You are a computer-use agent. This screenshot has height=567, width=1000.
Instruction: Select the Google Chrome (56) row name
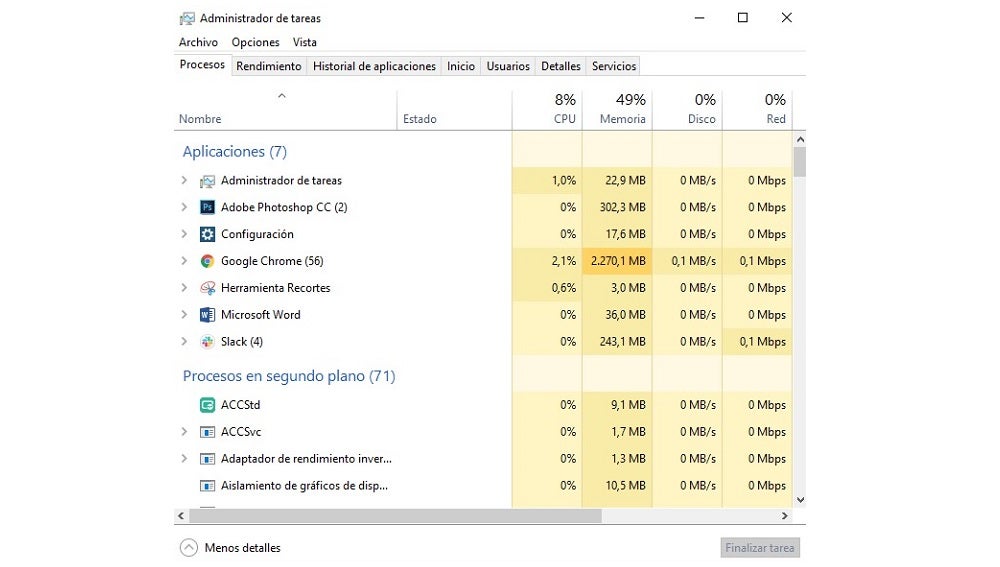pyautogui.click(x=272, y=261)
